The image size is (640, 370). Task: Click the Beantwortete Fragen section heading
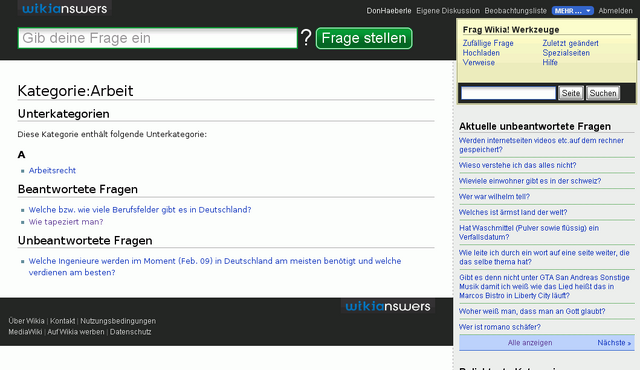click(x=78, y=189)
